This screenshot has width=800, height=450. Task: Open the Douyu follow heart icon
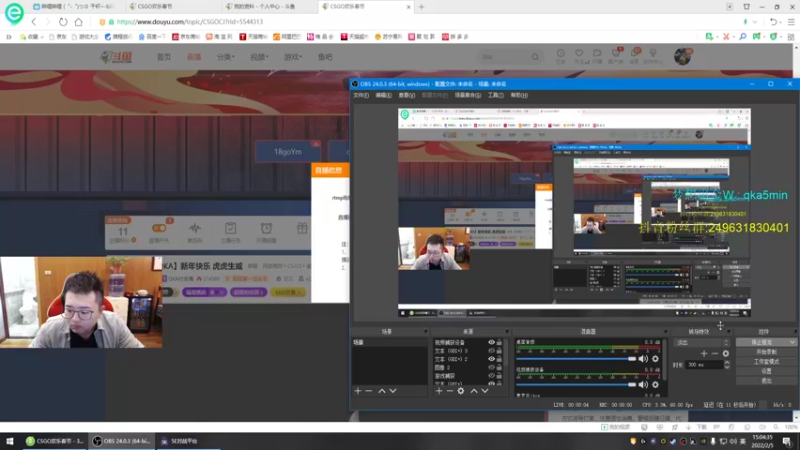[579, 53]
